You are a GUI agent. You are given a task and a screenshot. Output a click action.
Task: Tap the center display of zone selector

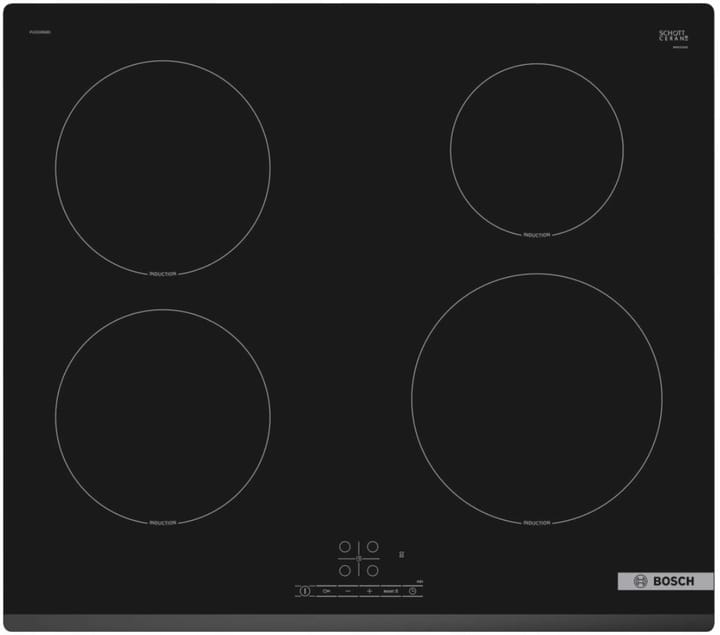tap(359, 558)
